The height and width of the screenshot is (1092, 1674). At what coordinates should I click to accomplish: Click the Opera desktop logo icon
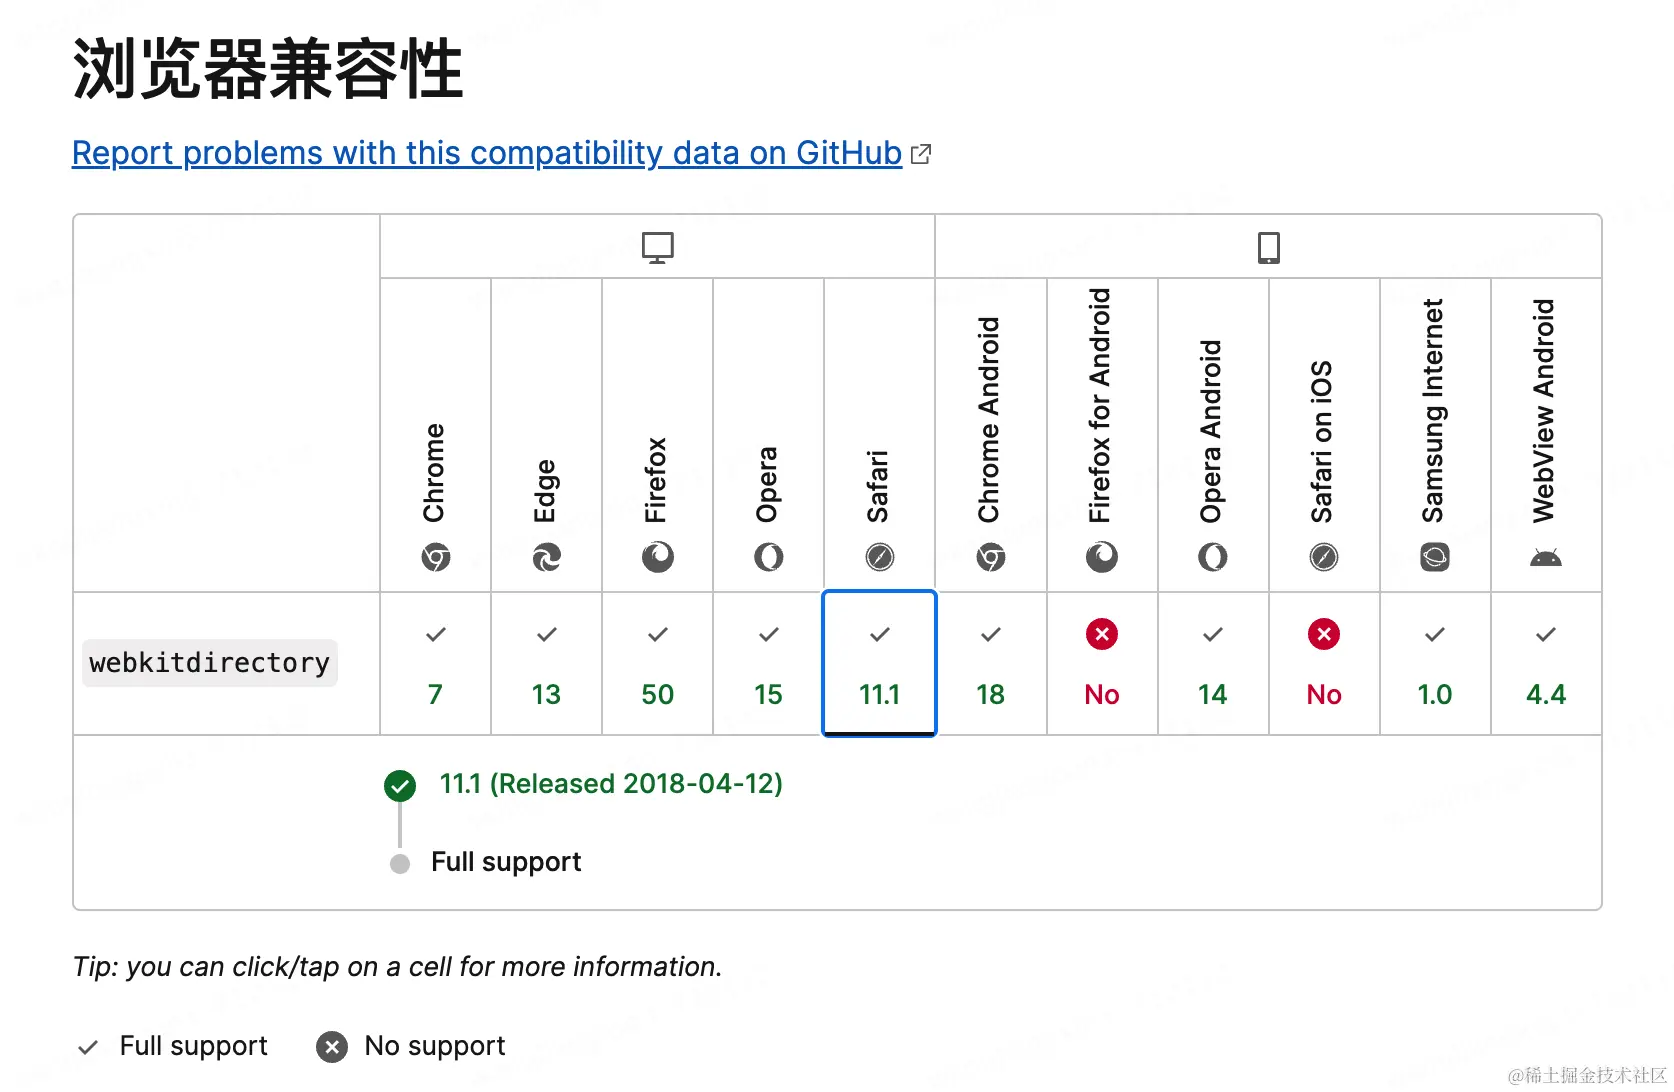768,557
